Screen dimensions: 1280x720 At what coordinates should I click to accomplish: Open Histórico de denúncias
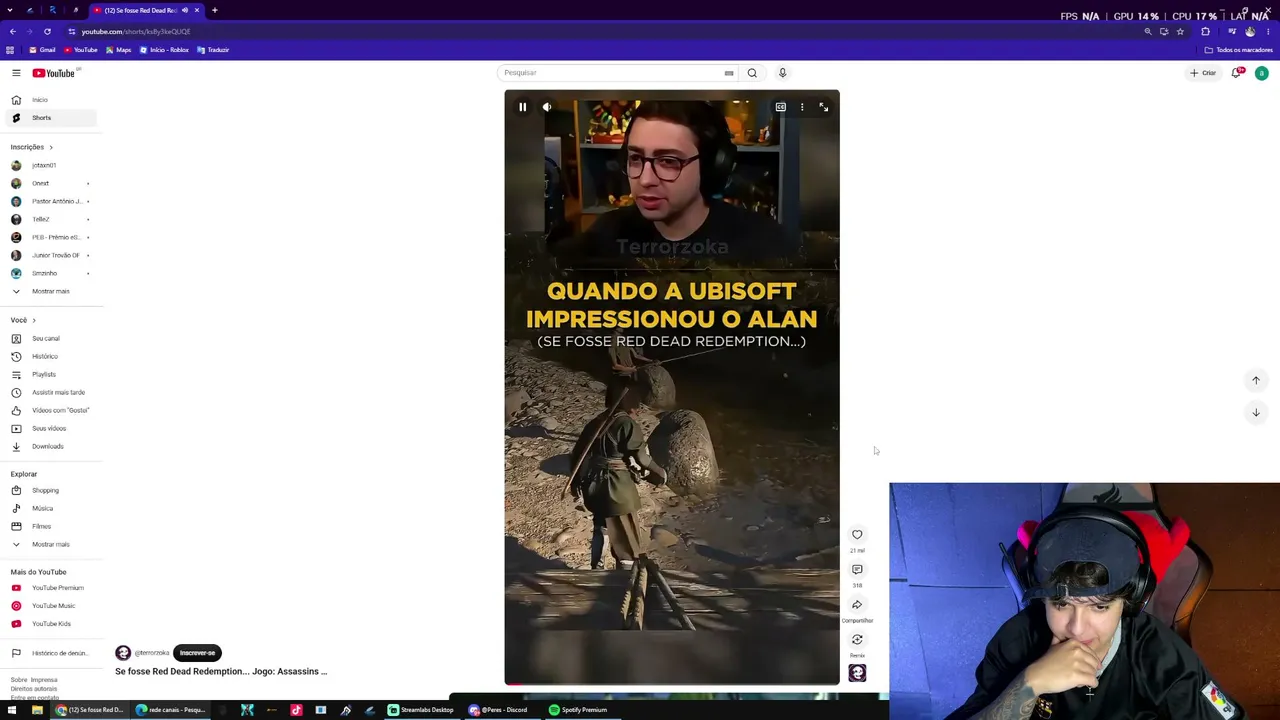click(x=50, y=653)
